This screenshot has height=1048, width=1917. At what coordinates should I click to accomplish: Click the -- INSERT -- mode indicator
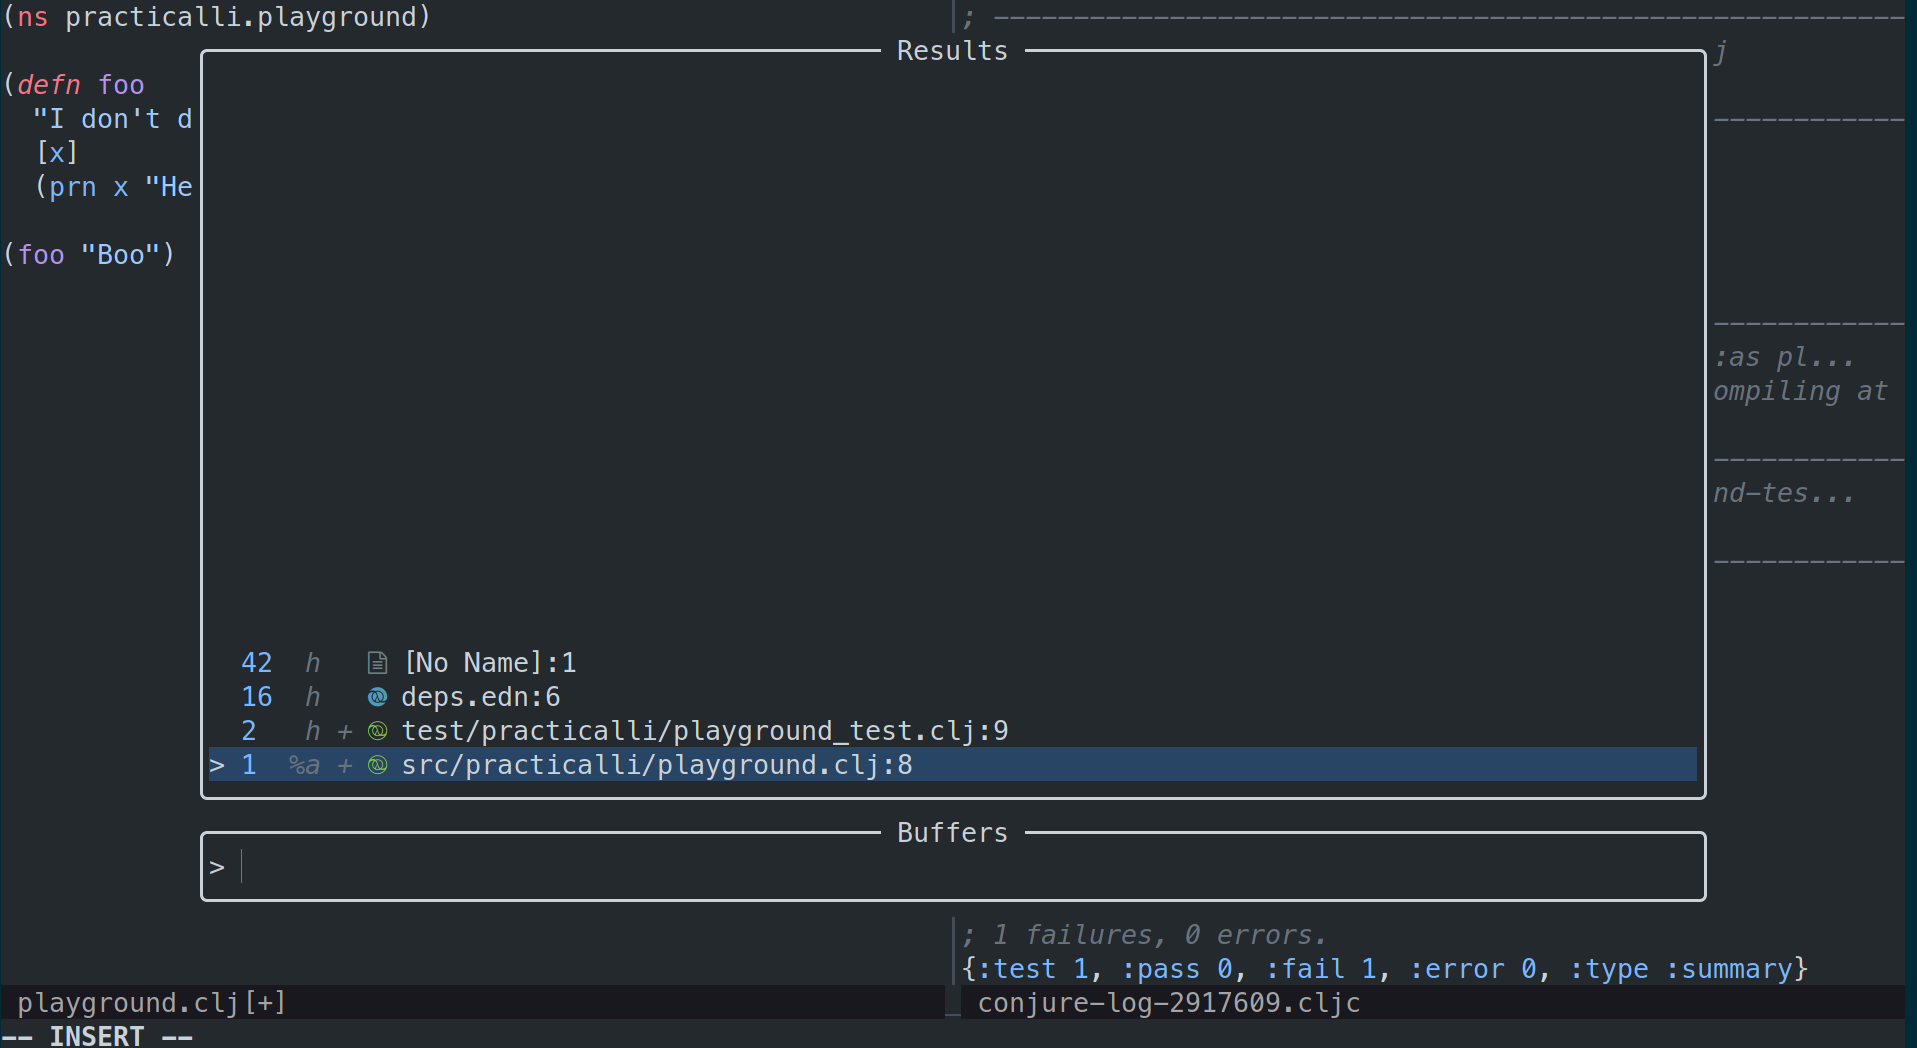point(97,1036)
